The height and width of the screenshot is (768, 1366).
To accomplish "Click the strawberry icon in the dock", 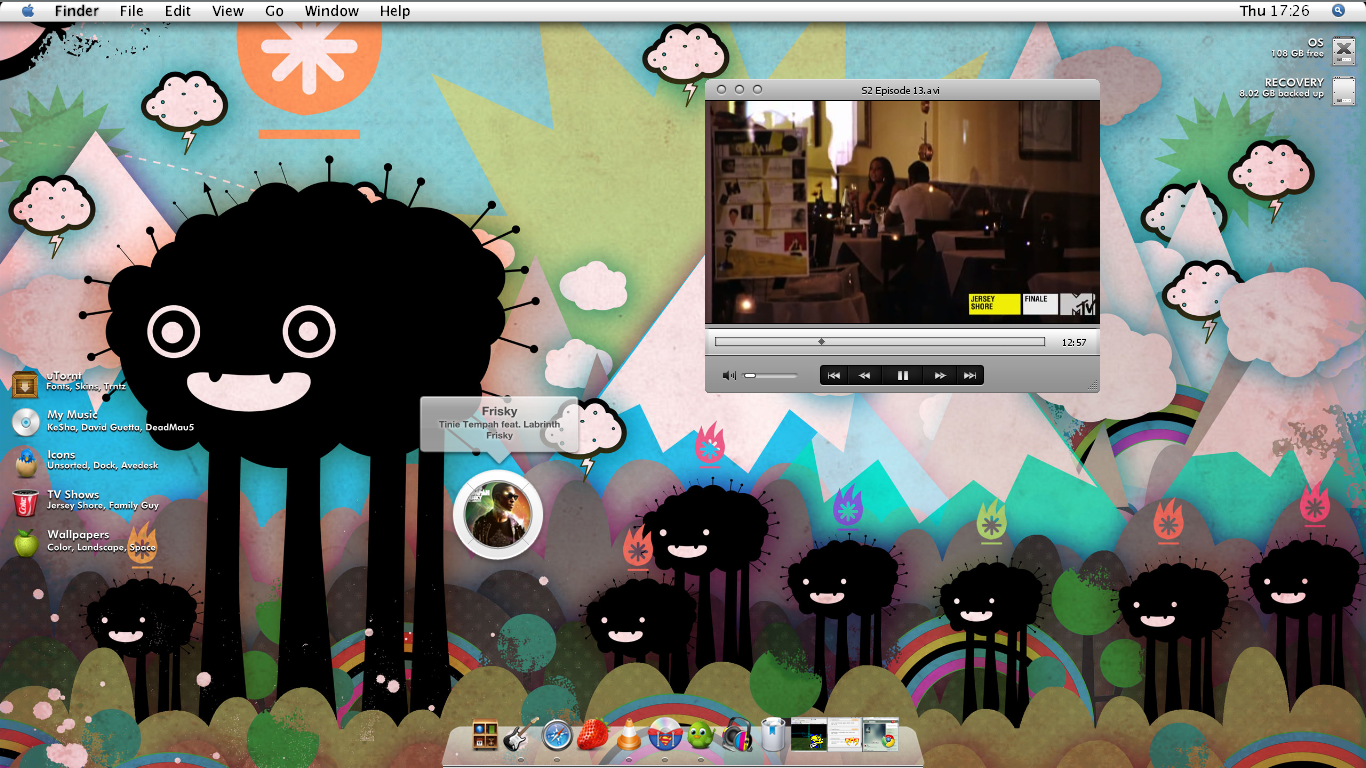I will (x=593, y=736).
